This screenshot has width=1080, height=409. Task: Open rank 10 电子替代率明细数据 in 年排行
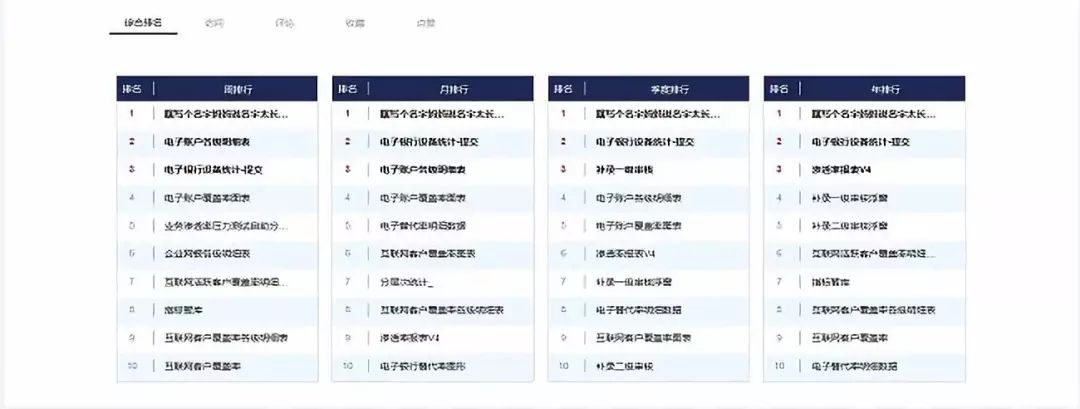(x=855, y=366)
